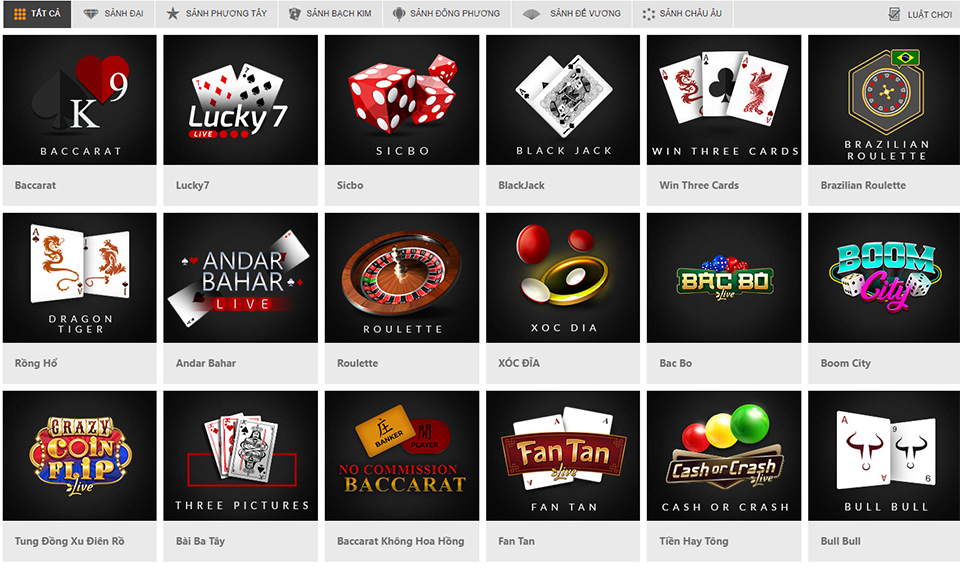Select the Tất Cả tab
960x568 pixels.
pyautogui.click(x=37, y=13)
